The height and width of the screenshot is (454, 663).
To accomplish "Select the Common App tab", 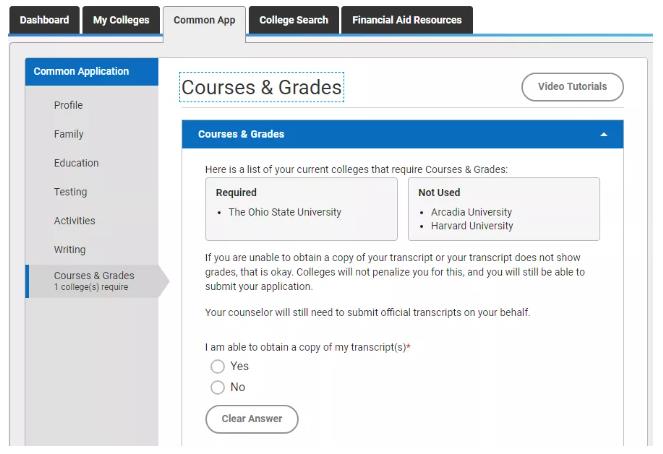I will [204, 21].
